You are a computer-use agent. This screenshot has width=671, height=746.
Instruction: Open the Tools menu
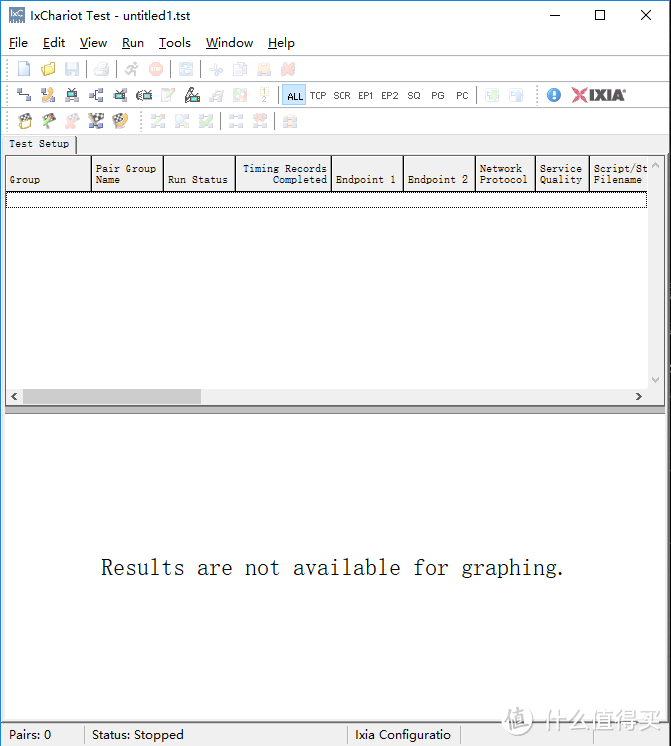174,43
